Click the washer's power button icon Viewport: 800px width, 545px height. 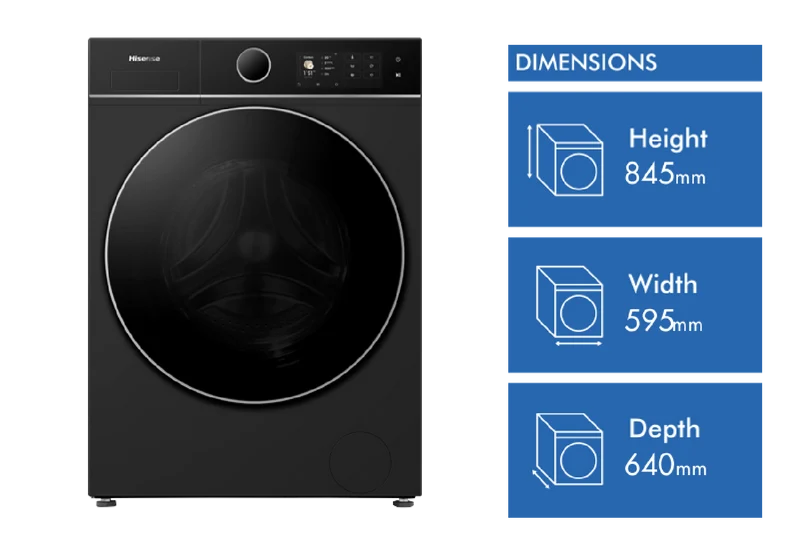click(398, 59)
